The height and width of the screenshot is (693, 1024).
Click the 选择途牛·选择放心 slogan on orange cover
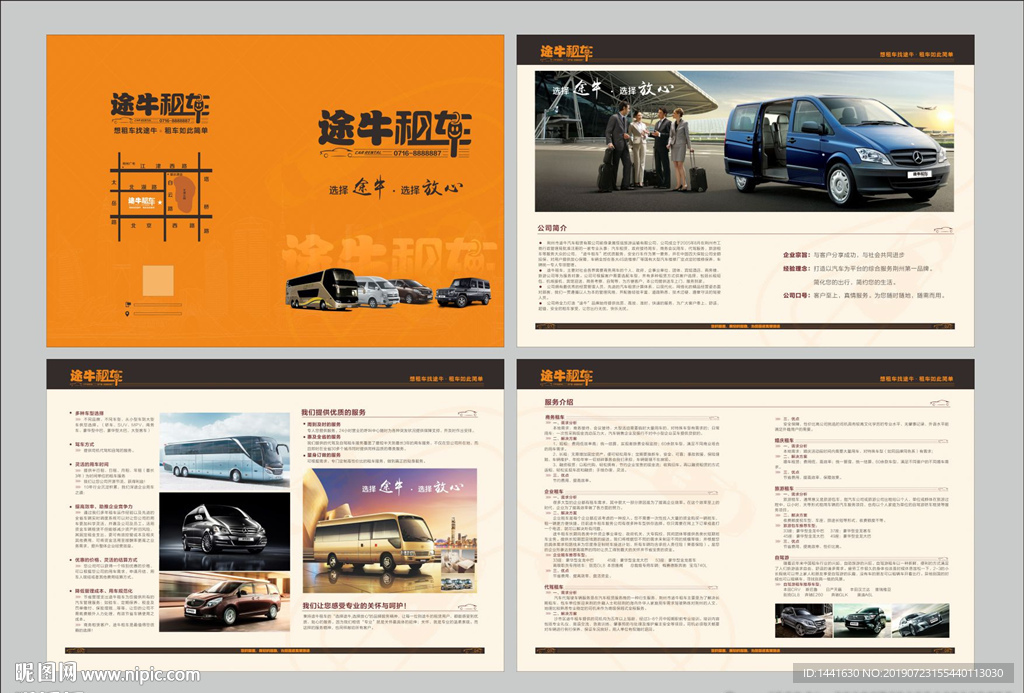(x=396, y=188)
